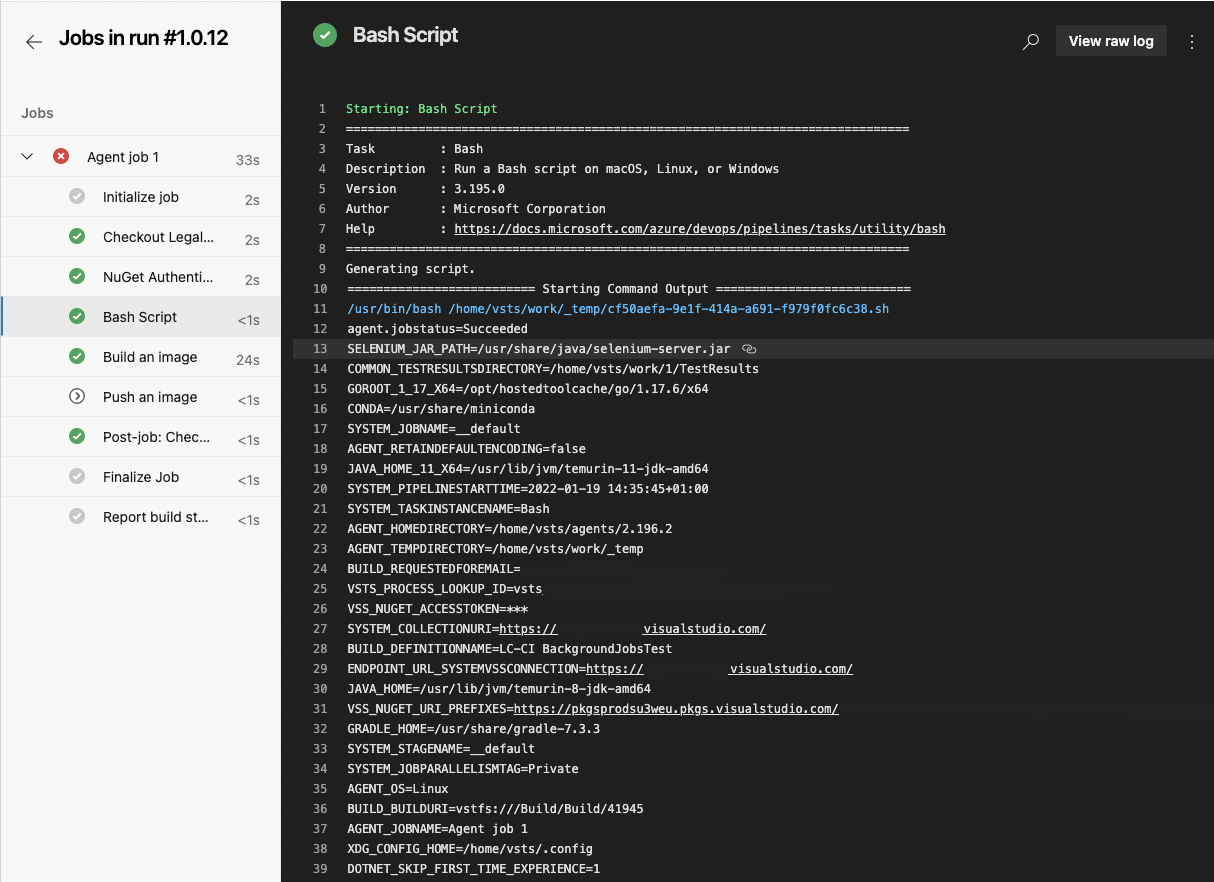
Task: Click the View raw log button
Action: point(1111,41)
